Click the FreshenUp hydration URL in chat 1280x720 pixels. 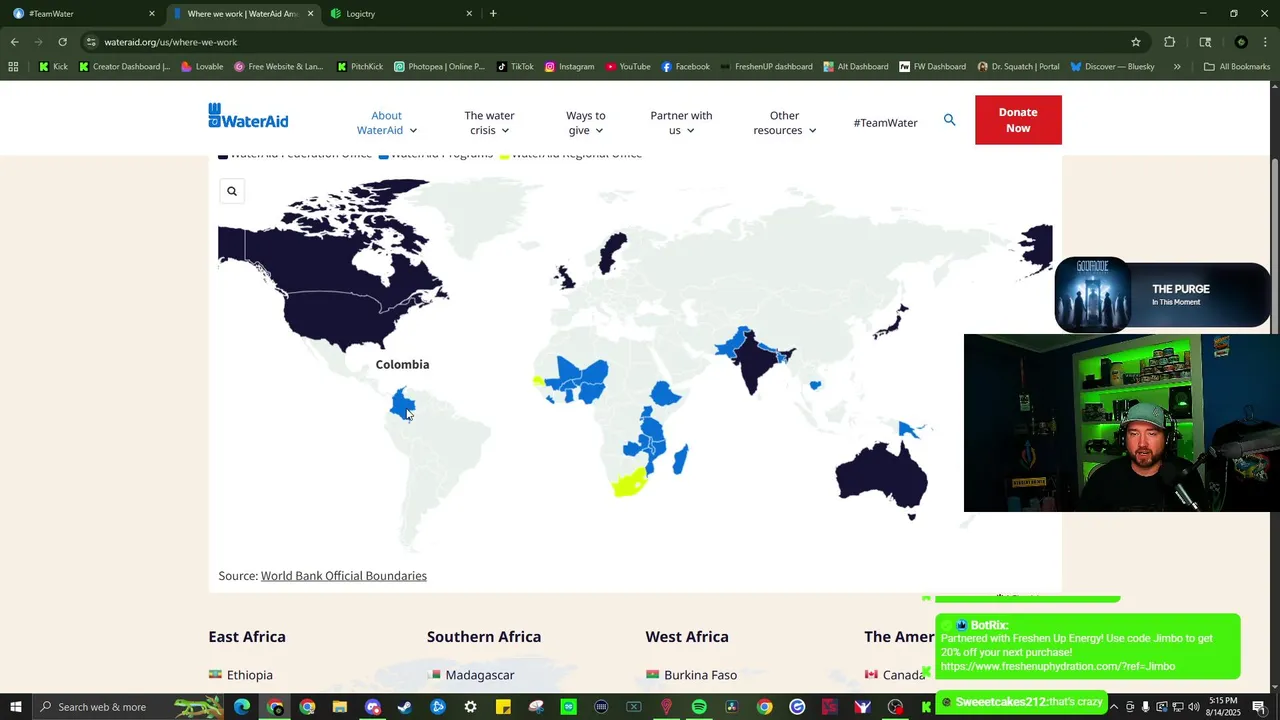pyautogui.click(x=1058, y=666)
